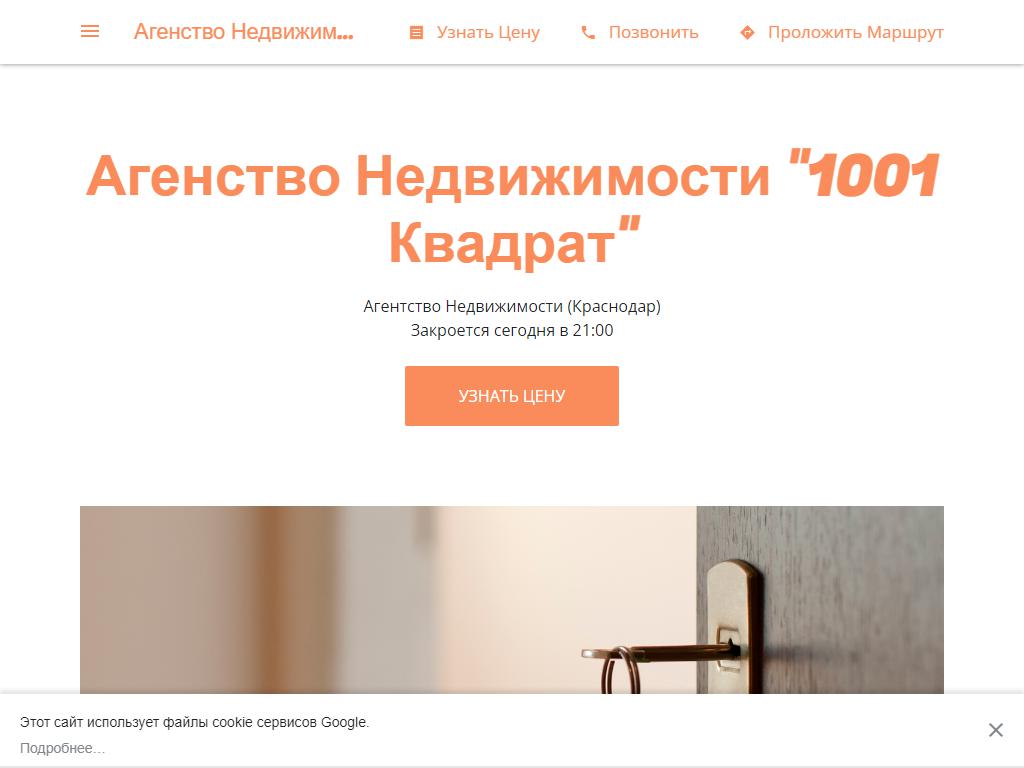This screenshot has width=1024, height=768.
Task: Choose Позвонить in the top bar
Action: point(654,33)
